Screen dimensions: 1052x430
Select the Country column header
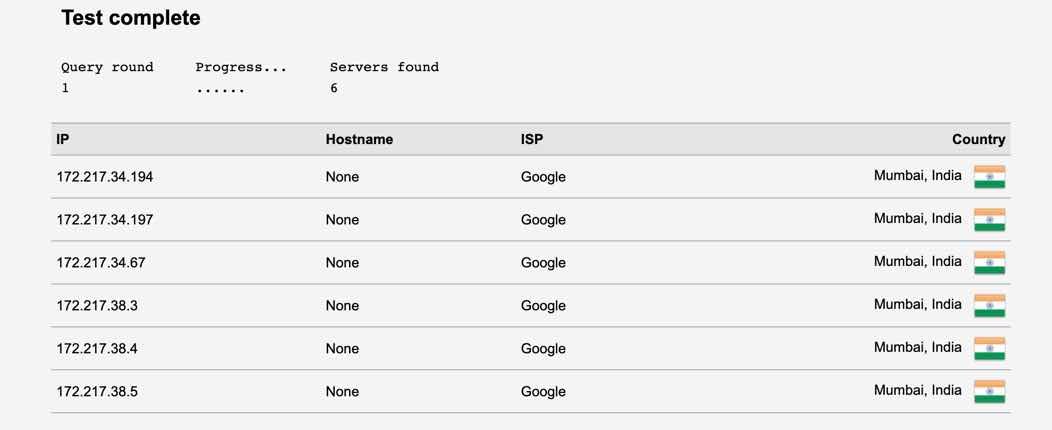[978, 140]
